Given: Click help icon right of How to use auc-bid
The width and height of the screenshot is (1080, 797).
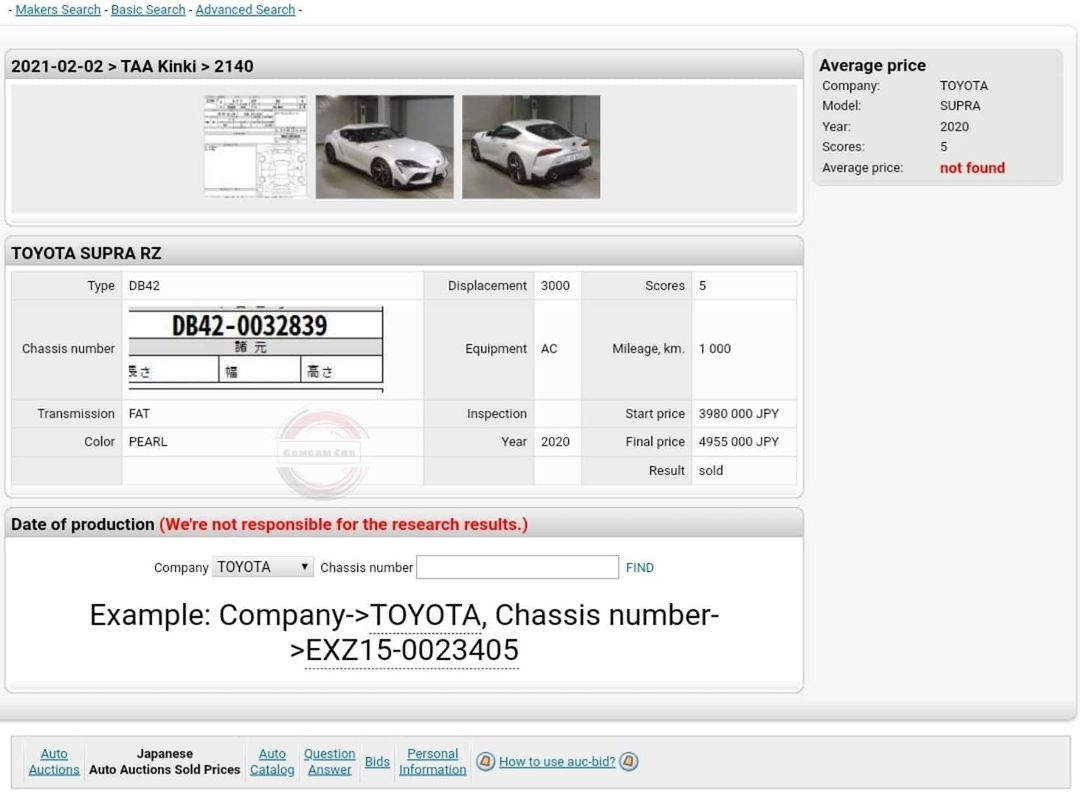Looking at the screenshot, I should (629, 761).
